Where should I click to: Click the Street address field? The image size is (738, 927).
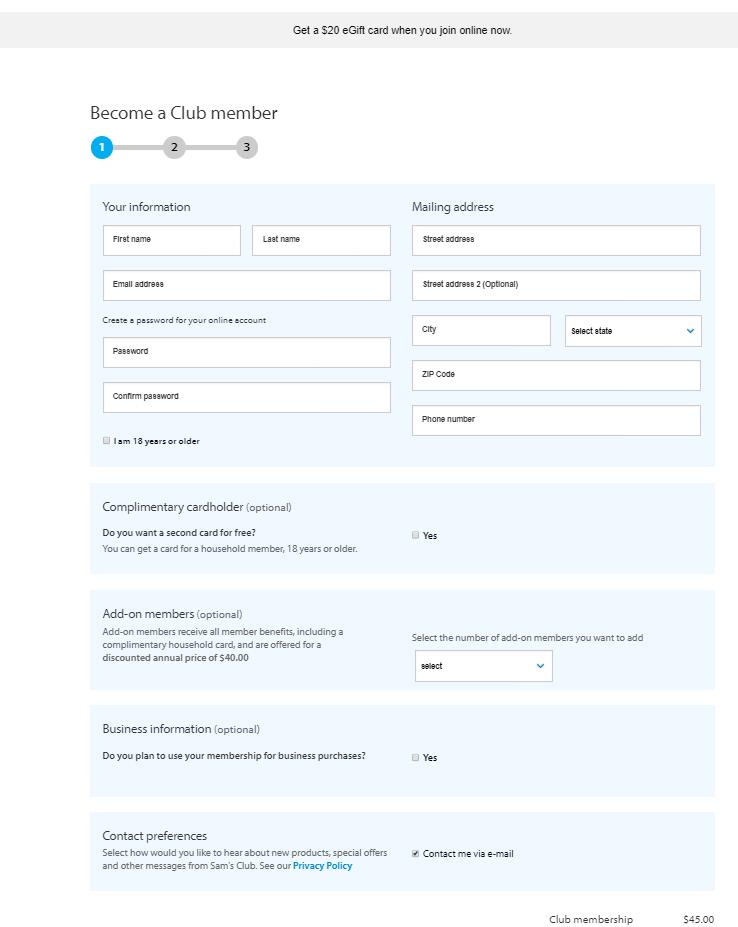point(556,240)
